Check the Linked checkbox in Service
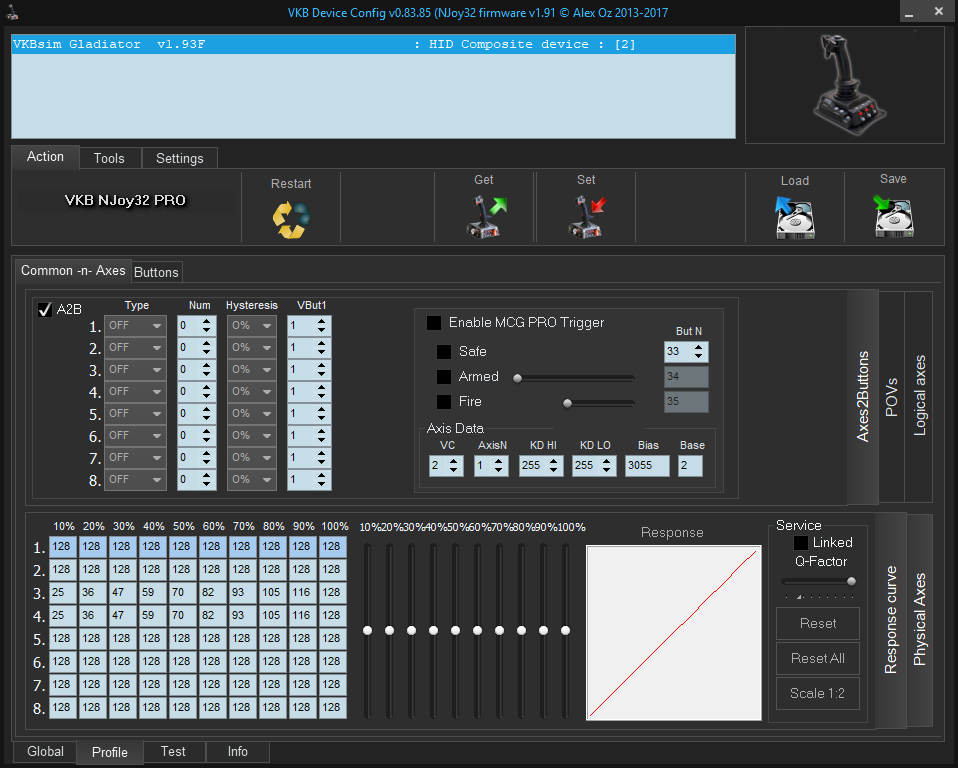958x768 pixels. coord(800,543)
